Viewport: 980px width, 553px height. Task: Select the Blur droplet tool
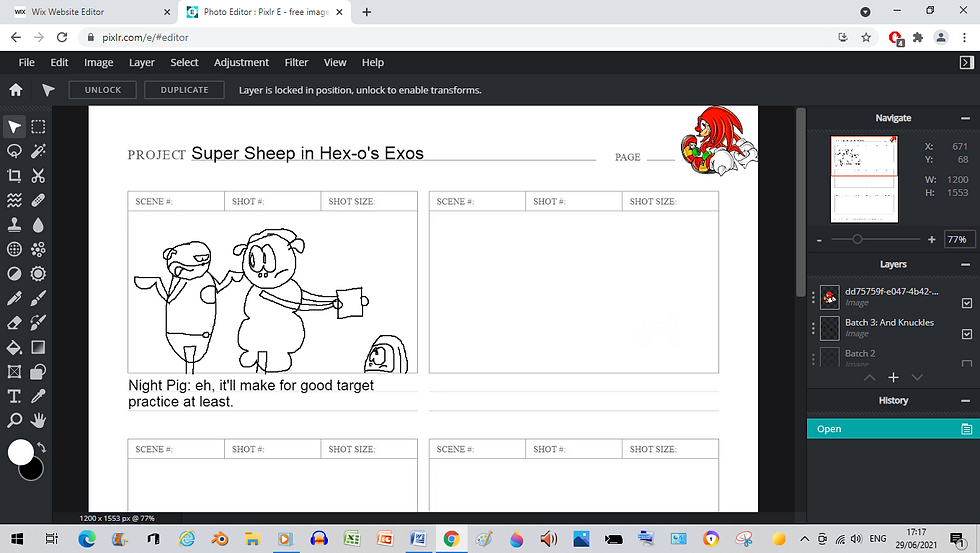(38, 225)
